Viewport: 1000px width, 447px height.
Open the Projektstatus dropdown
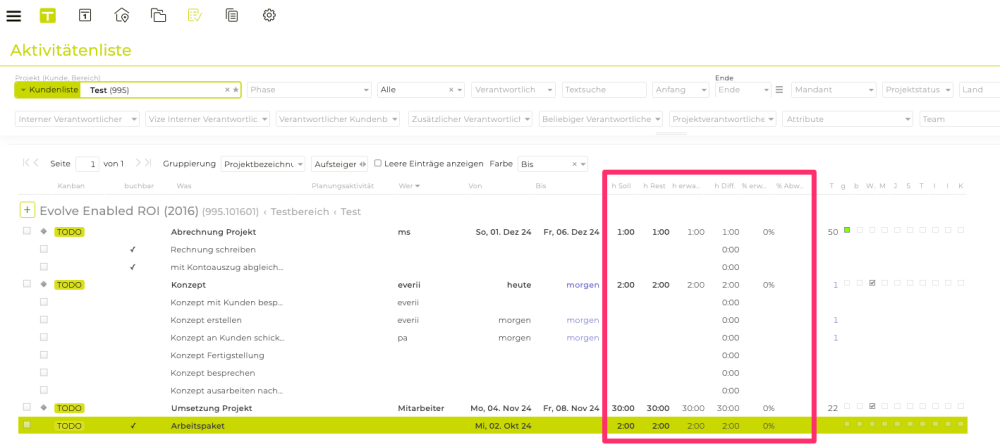point(918,90)
